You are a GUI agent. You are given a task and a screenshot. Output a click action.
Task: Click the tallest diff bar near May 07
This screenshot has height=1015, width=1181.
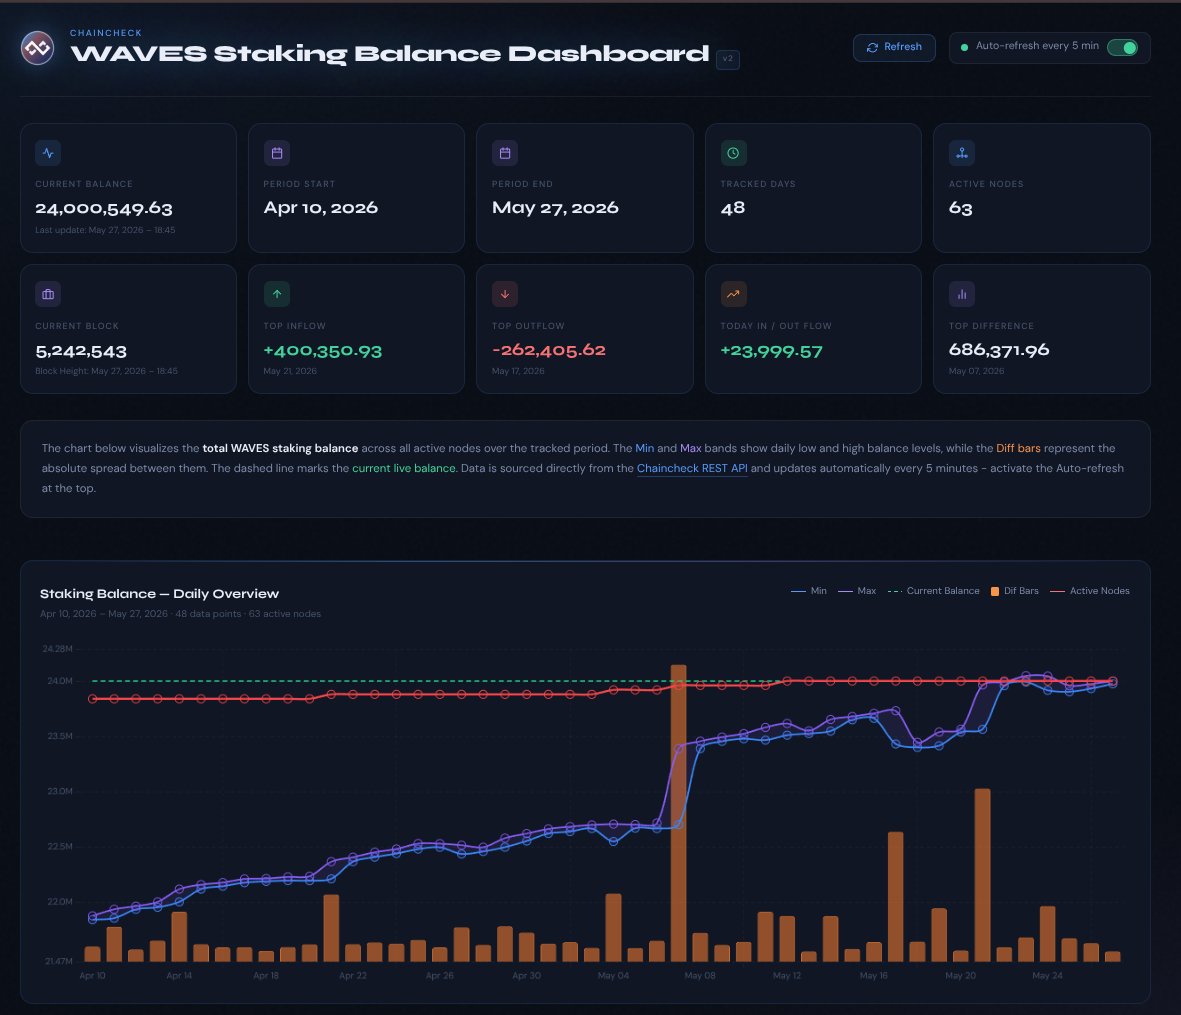coord(678,813)
